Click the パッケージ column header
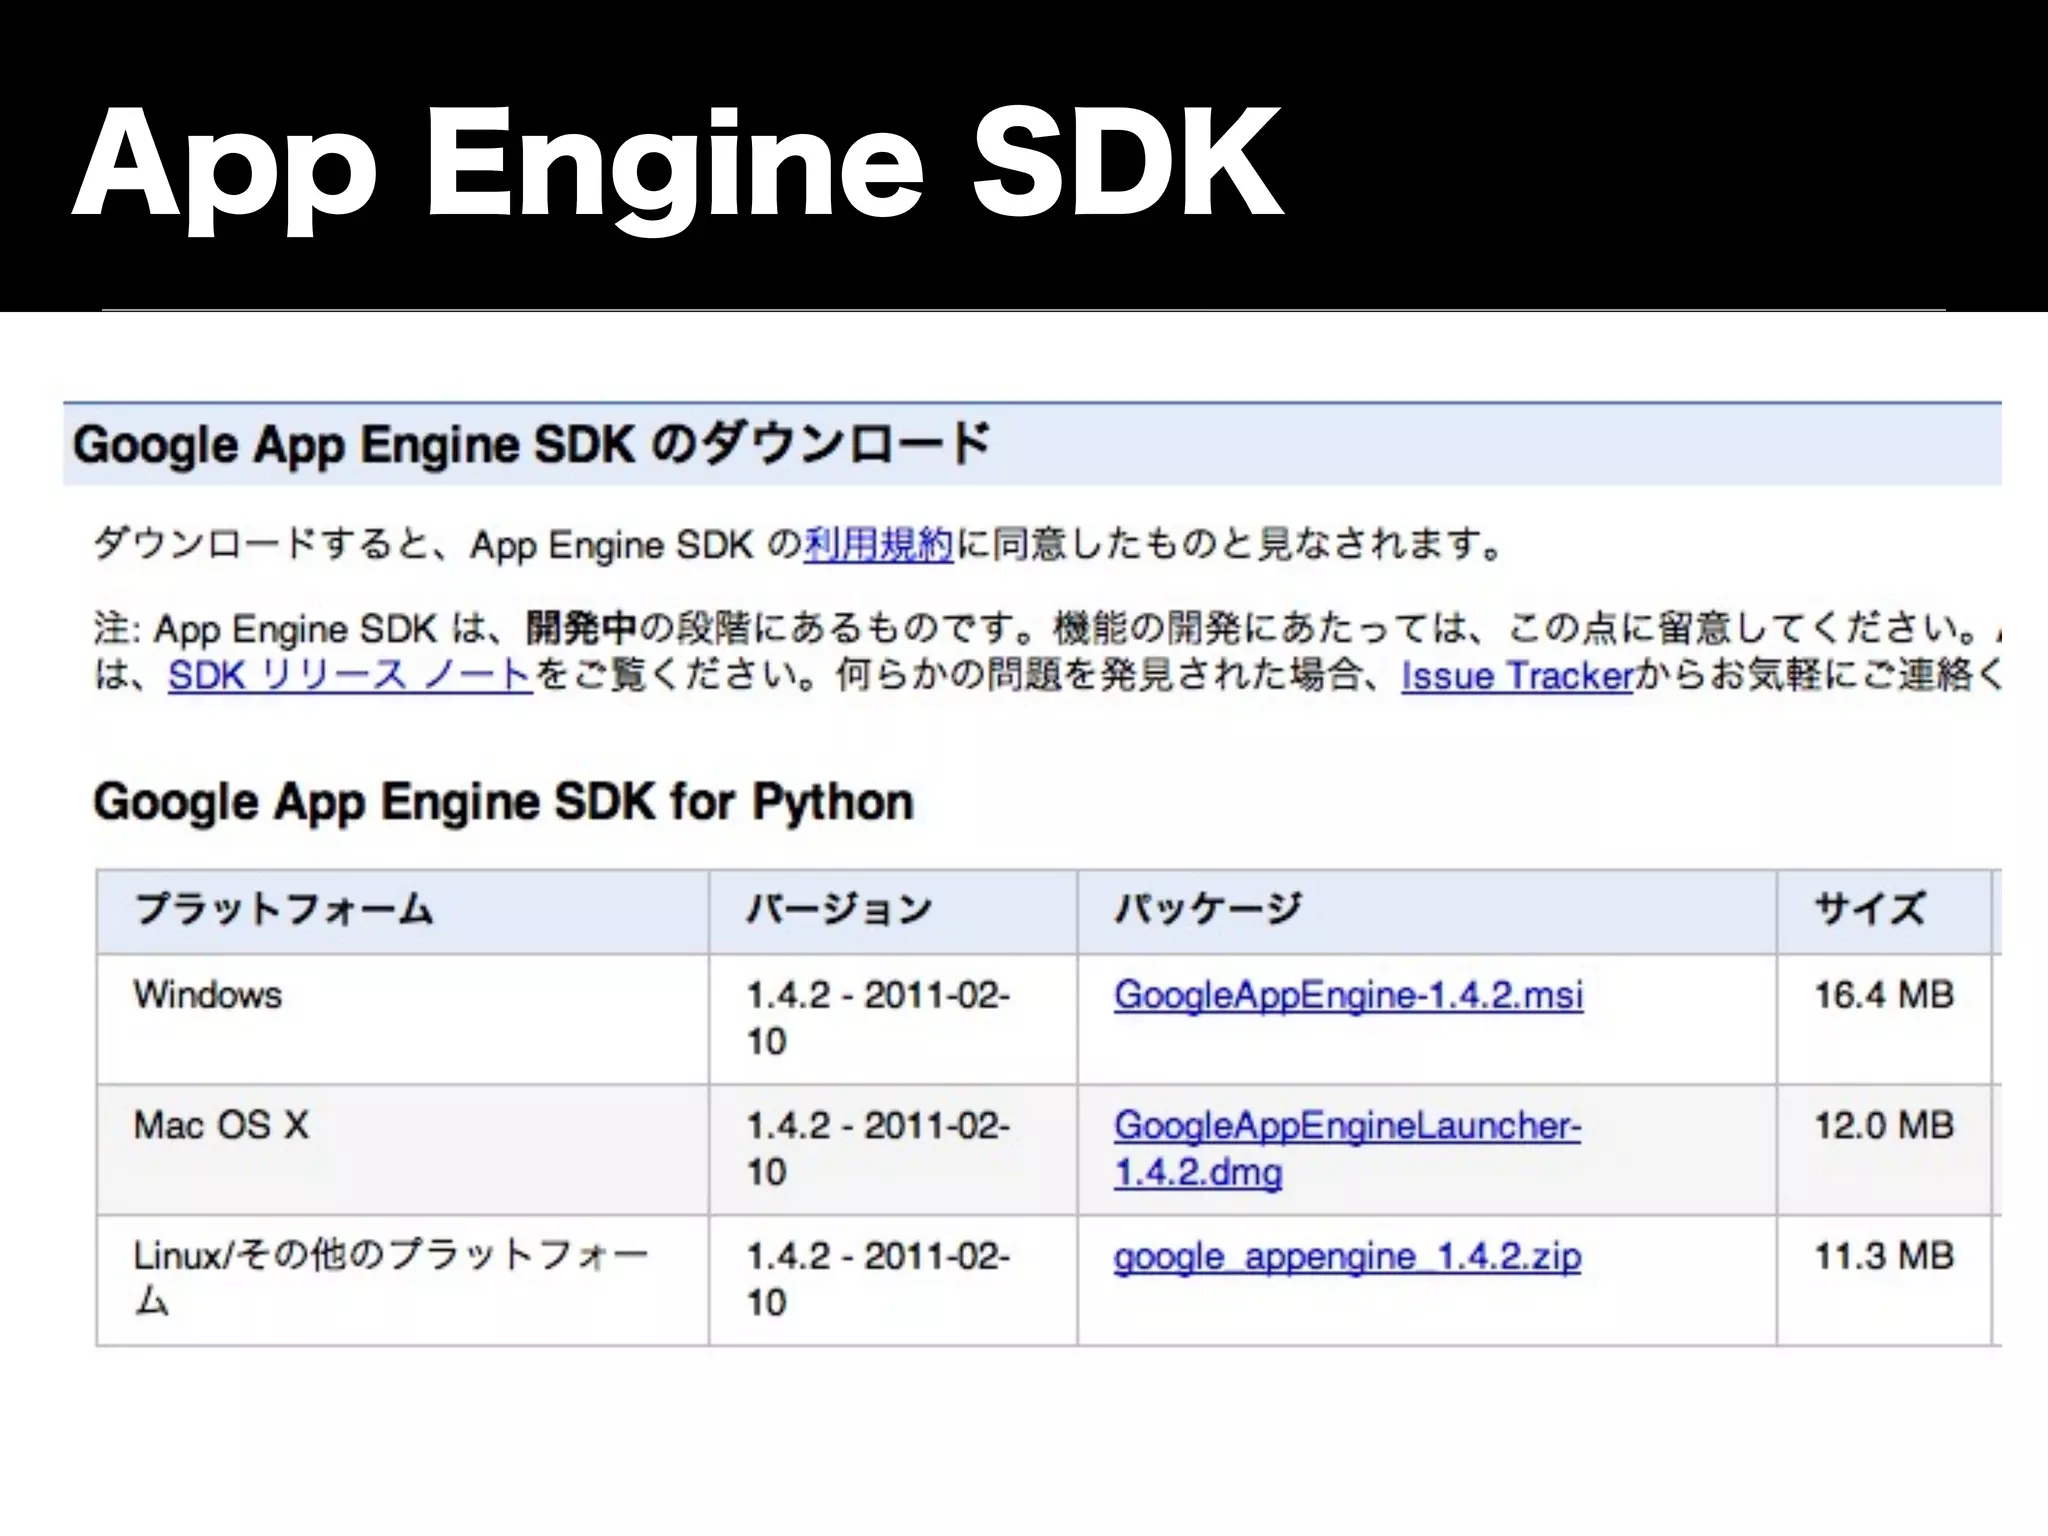This screenshot has width=2048, height=1536. [1208, 909]
